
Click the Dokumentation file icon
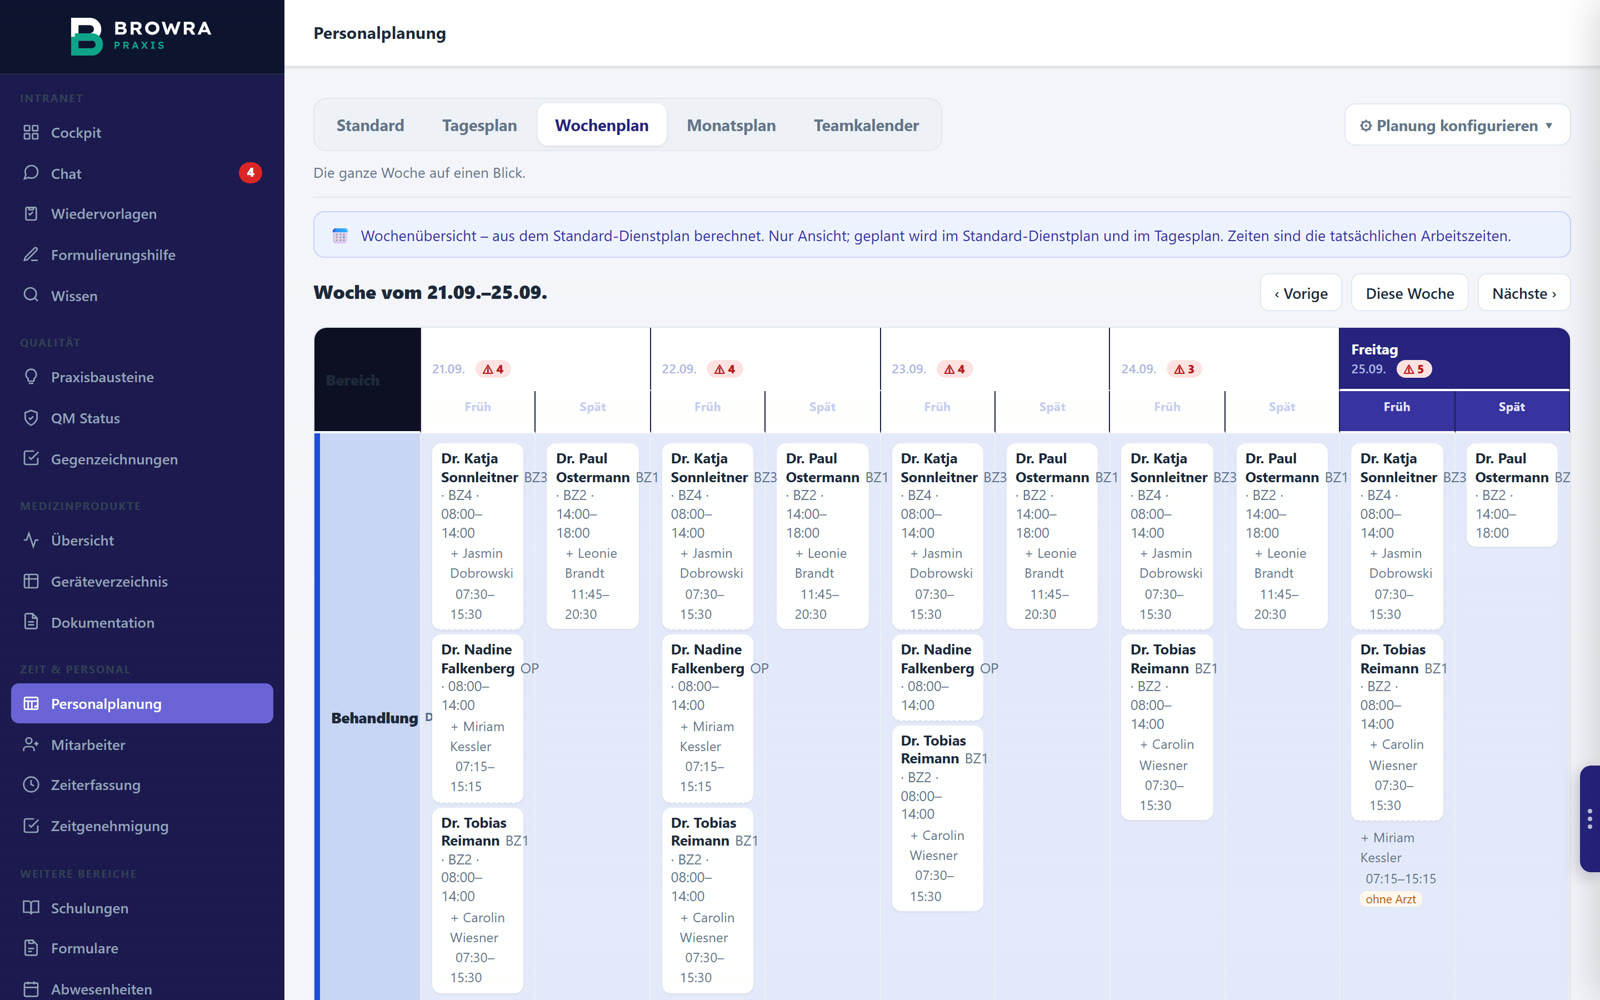coord(31,622)
